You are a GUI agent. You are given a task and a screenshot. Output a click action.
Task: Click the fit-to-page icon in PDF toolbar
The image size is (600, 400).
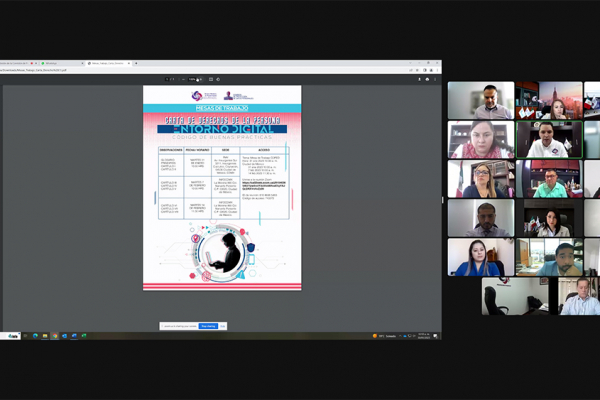[211, 79]
